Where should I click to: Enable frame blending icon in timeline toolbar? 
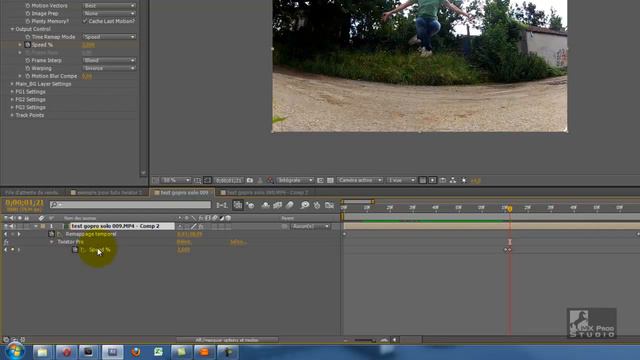(x=278, y=205)
